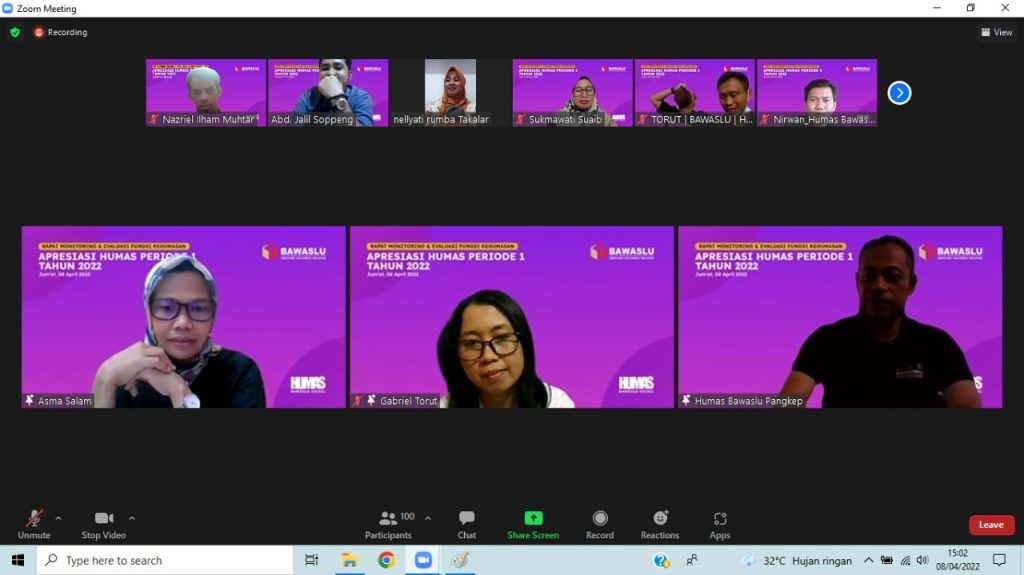Click the Gabriel Torut name label
Viewport: 1024px width, 575px height.
pos(409,401)
